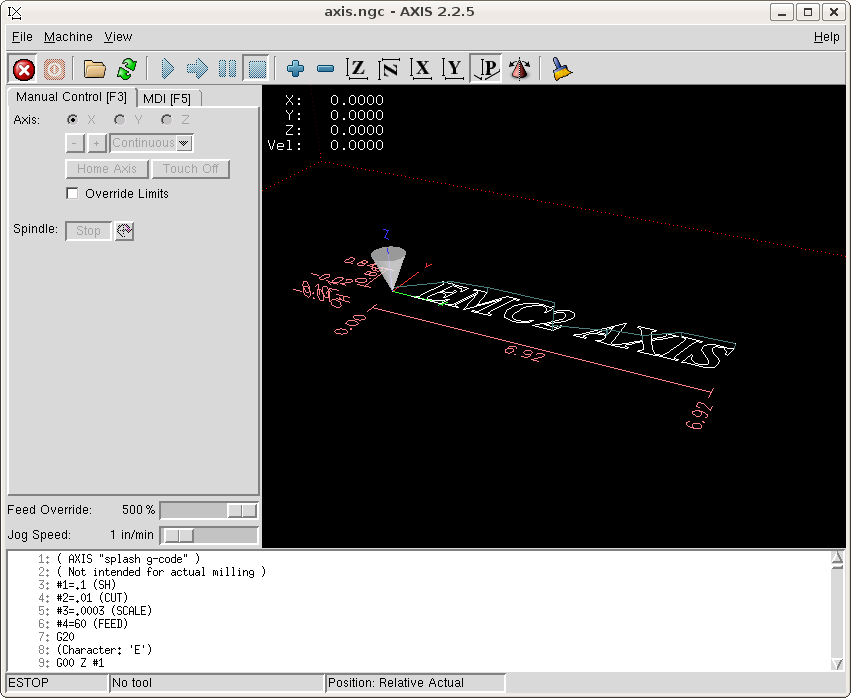This screenshot has width=851, height=698.
Task: Select the Y axis radio button
Action: 119,120
